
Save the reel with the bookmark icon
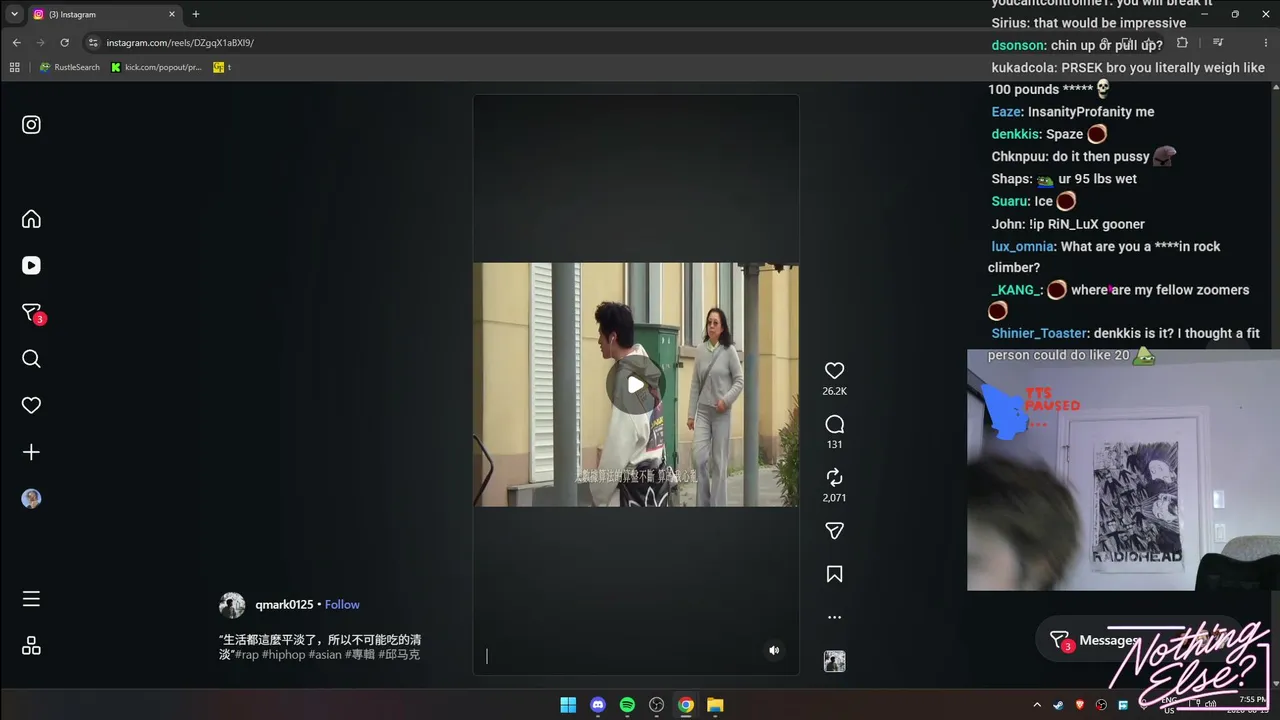[x=834, y=574]
